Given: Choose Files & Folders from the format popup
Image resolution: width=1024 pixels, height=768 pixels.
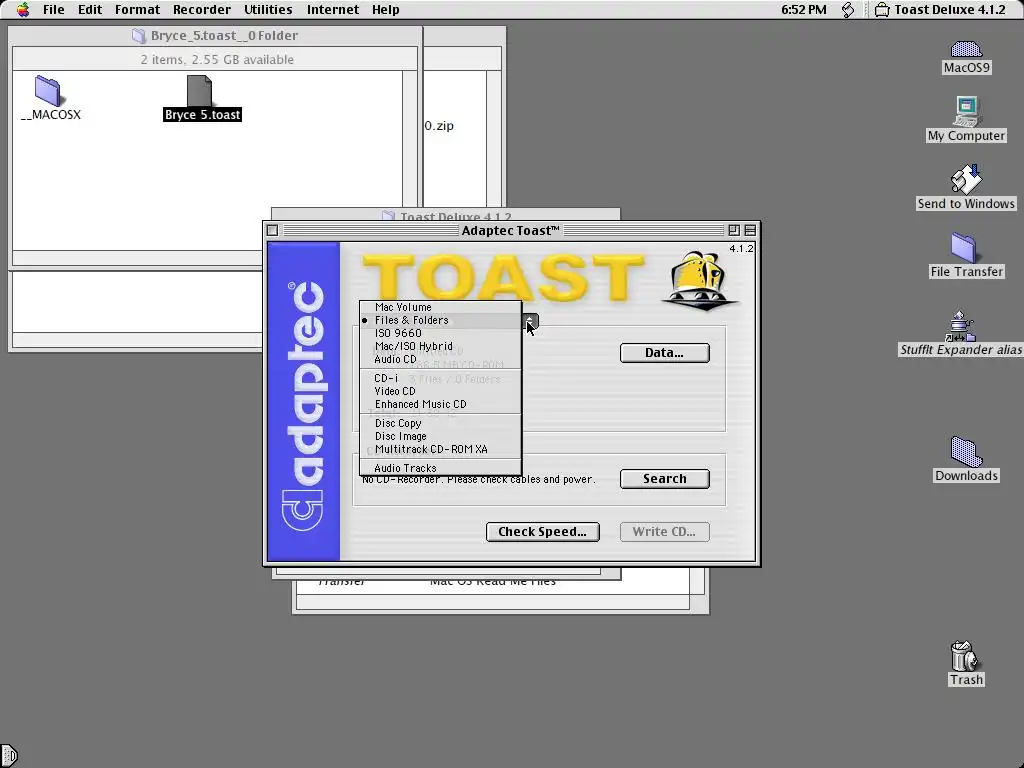Looking at the screenshot, I should click(x=441, y=320).
